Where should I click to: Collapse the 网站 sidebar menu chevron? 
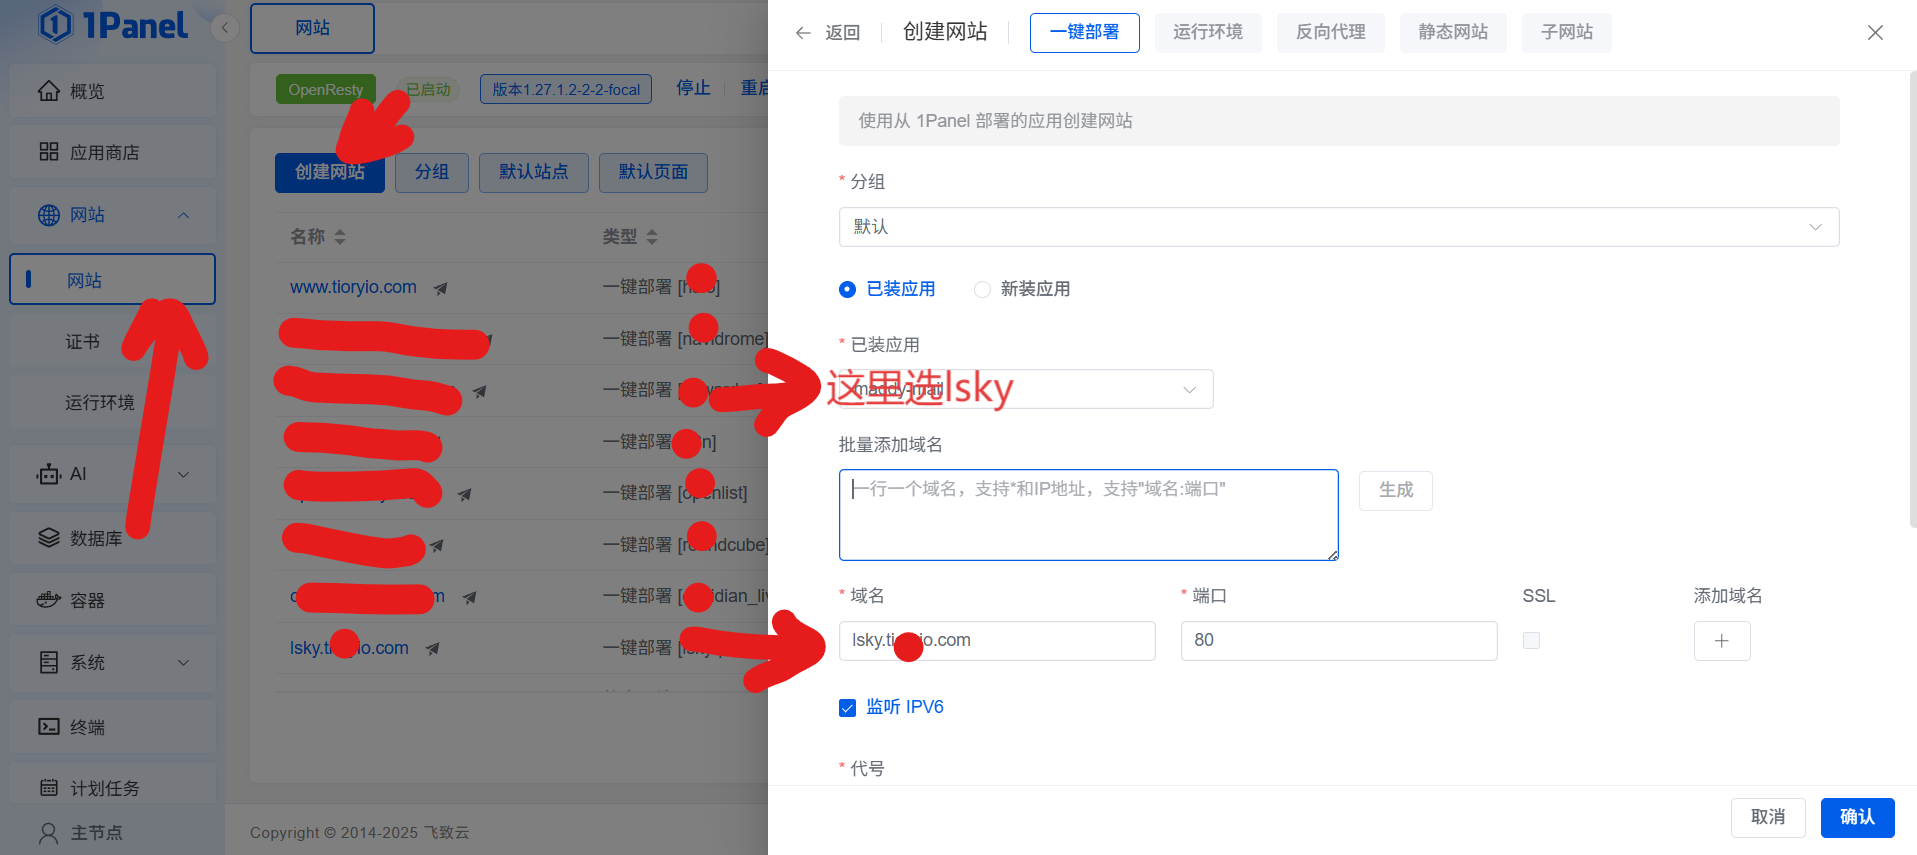coord(183,215)
